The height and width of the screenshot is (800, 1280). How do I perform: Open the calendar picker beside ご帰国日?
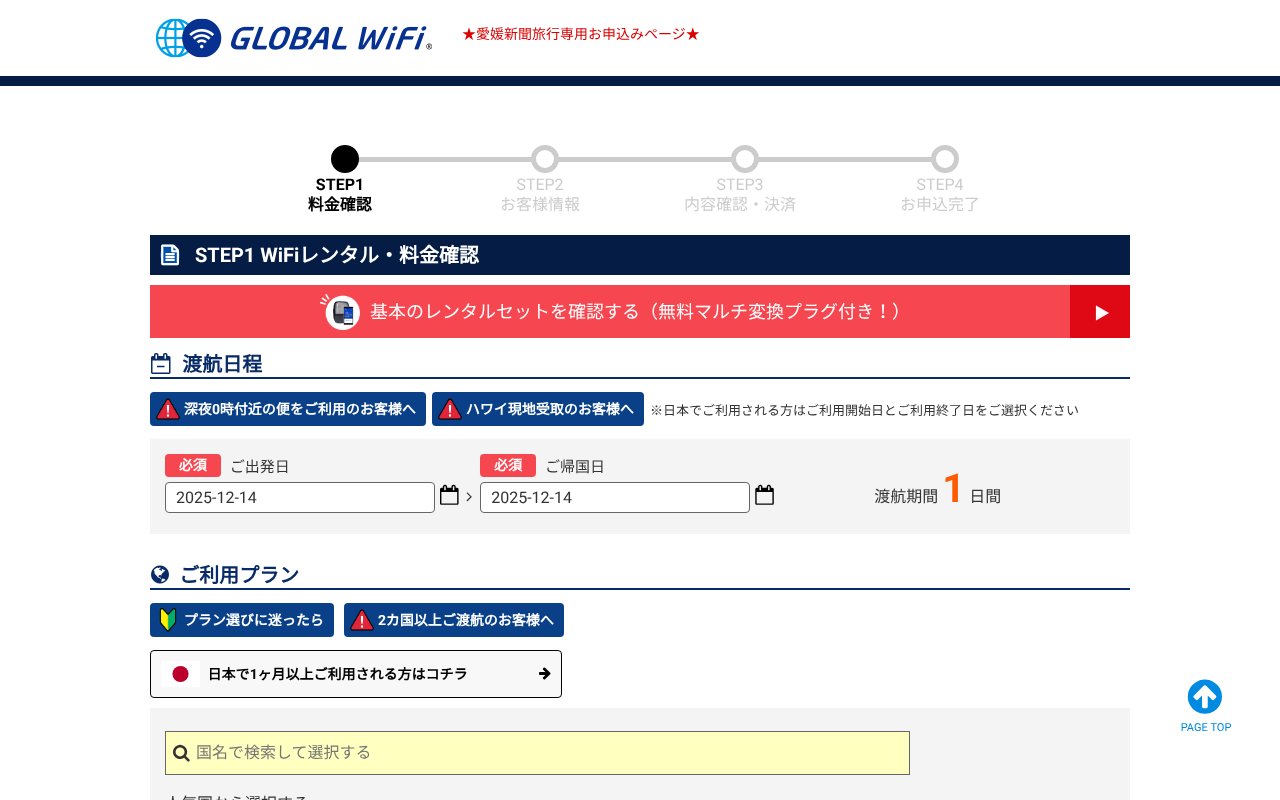[764, 494]
